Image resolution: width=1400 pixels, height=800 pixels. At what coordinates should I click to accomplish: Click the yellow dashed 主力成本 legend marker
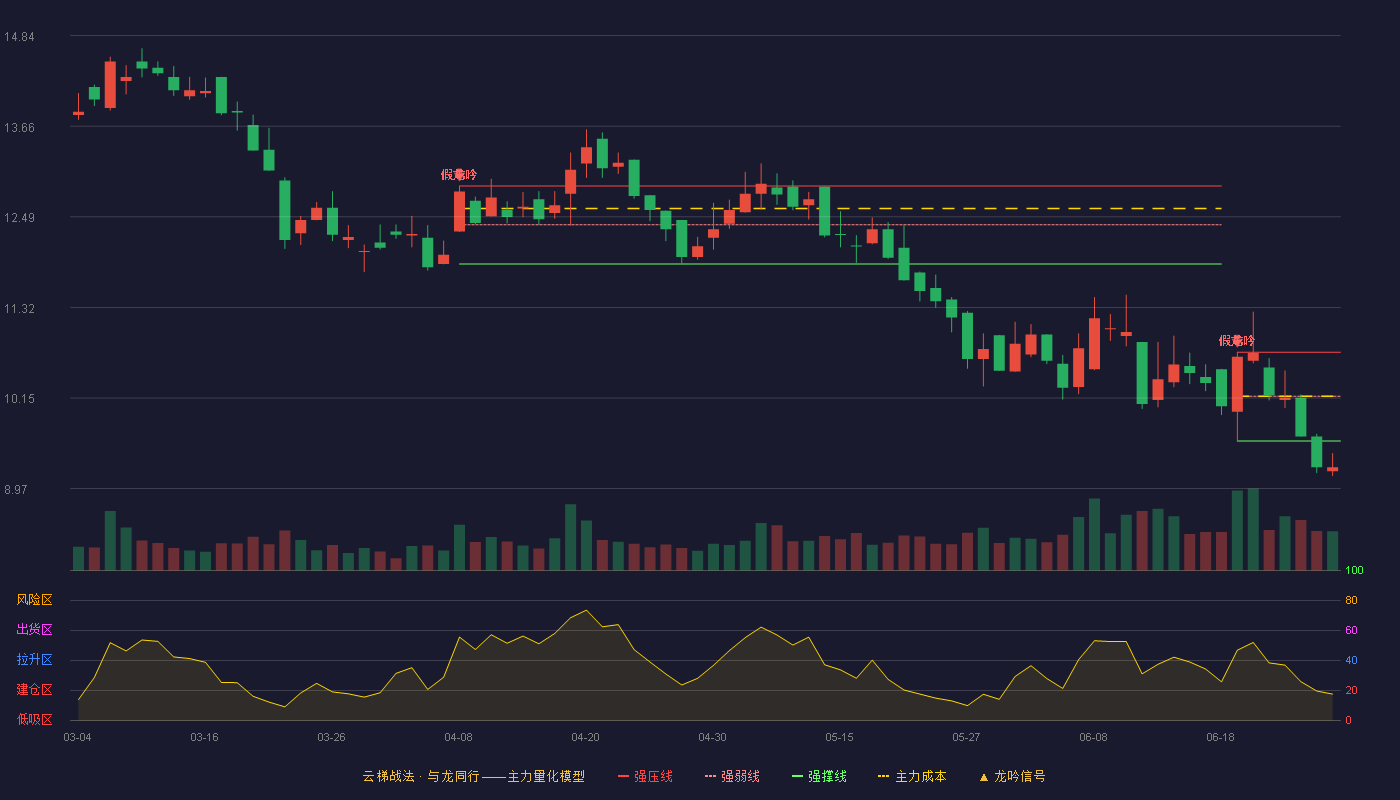883,777
